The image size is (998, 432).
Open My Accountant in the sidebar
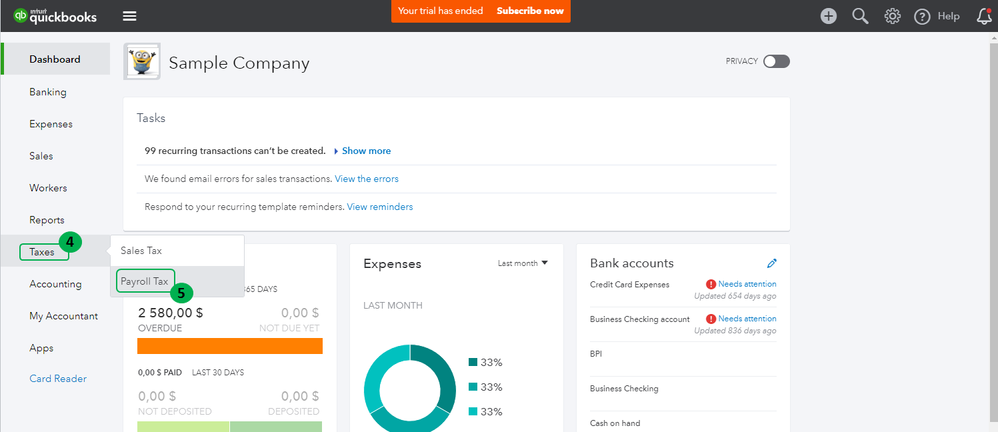click(64, 316)
